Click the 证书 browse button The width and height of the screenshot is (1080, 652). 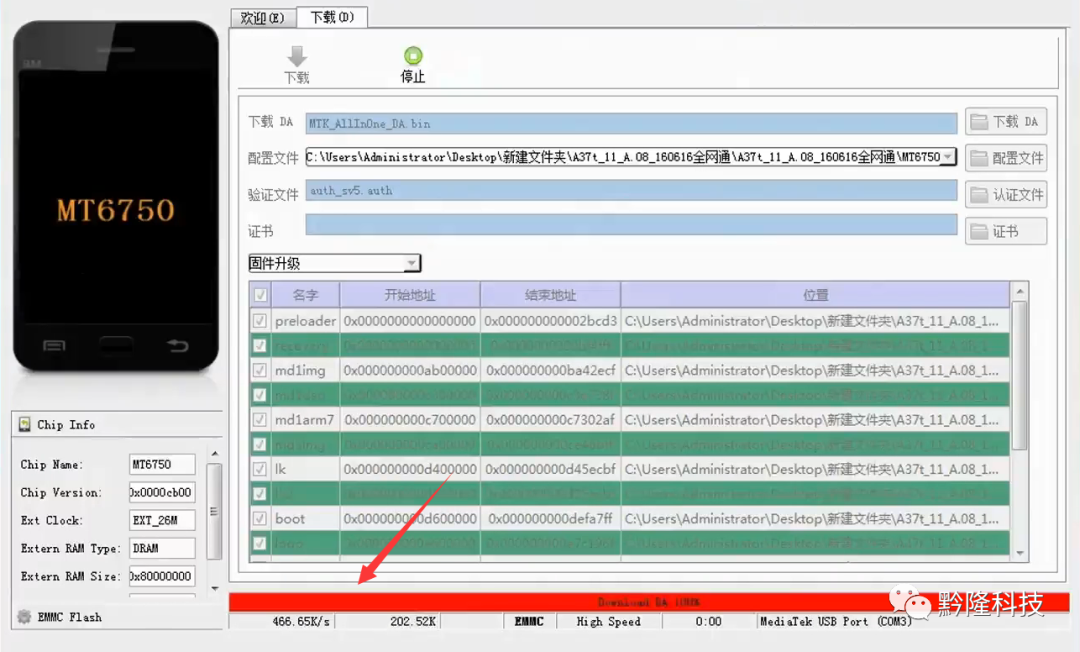tap(1006, 231)
